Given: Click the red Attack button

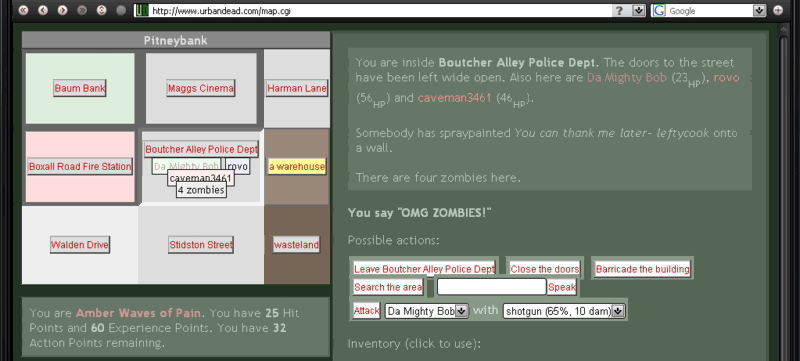Looking at the screenshot, I should [x=366, y=311].
